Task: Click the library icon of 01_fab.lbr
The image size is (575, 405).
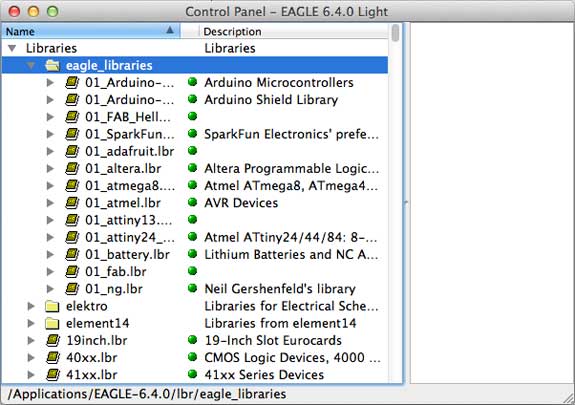Action: (x=72, y=271)
